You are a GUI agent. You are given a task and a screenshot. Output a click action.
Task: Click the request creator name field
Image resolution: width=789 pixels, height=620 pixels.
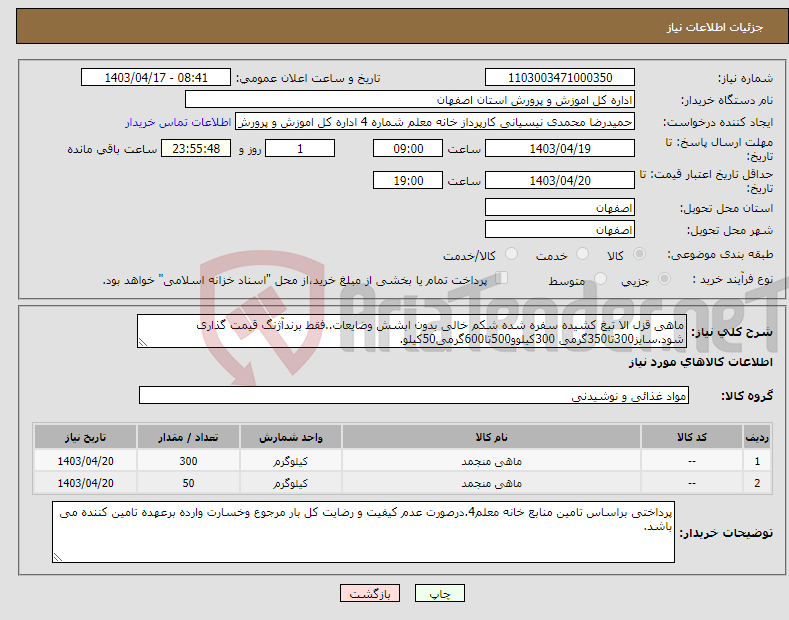coord(435,122)
